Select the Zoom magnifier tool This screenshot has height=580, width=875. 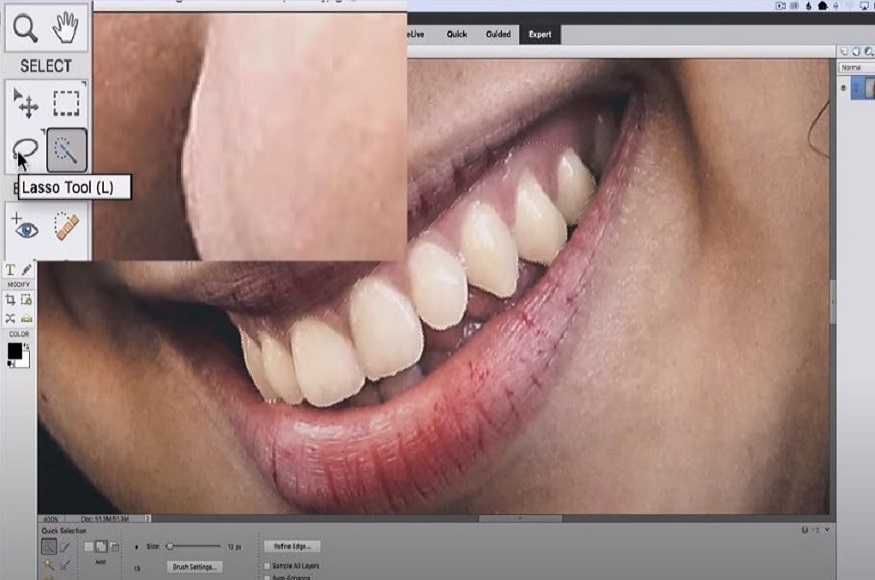click(25, 28)
